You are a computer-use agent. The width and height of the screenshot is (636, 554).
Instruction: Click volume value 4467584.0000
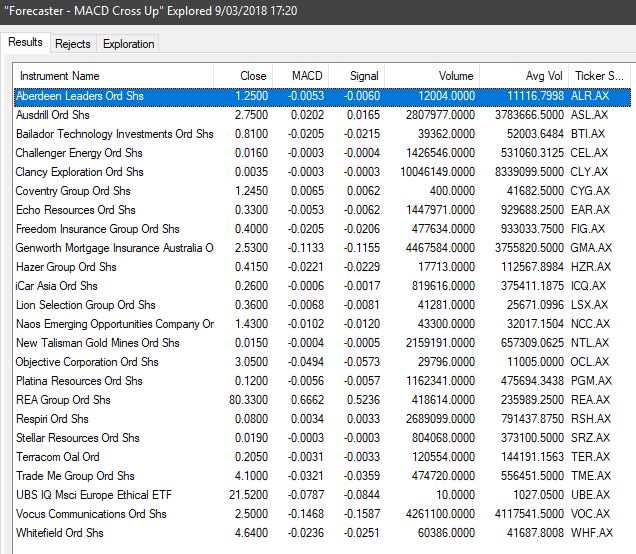click(440, 248)
